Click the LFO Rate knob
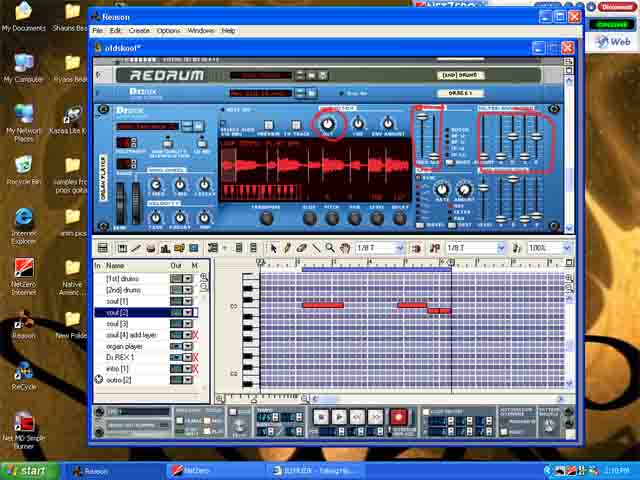Viewport: 640px width, 480px height. tap(442, 190)
